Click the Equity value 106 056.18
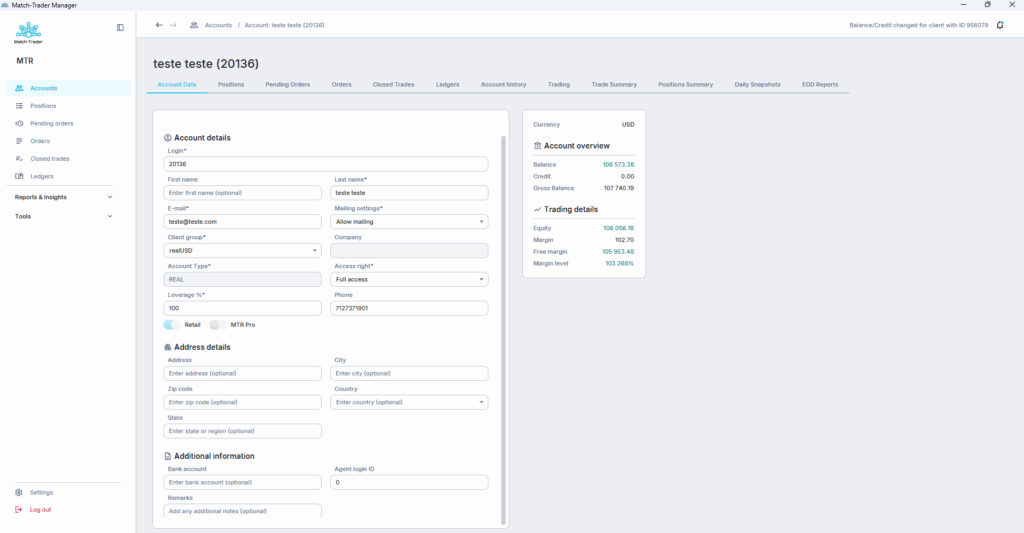1024x533 pixels. coord(618,228)
